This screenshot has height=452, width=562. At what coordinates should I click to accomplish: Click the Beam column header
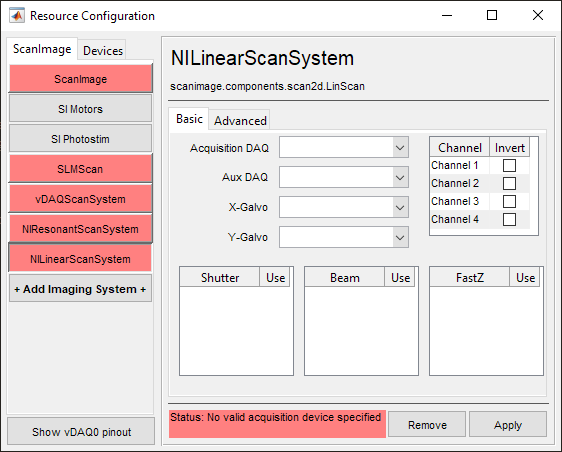click(345, 277)
